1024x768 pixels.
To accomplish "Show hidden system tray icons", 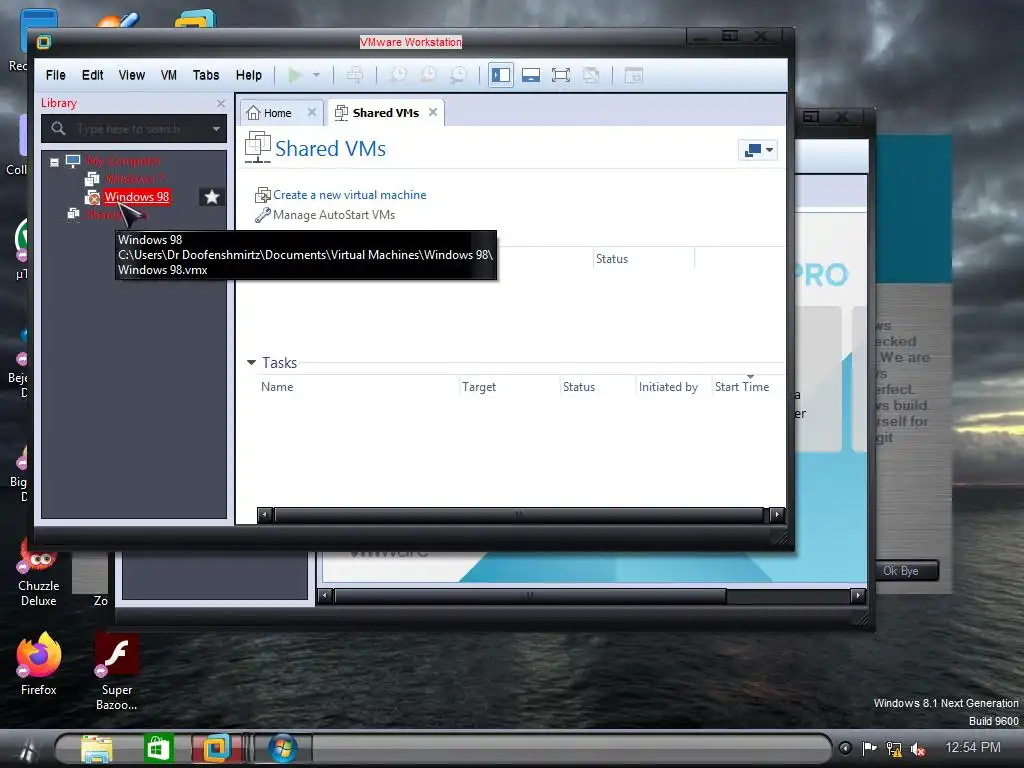I will click(x=845, y=748).
